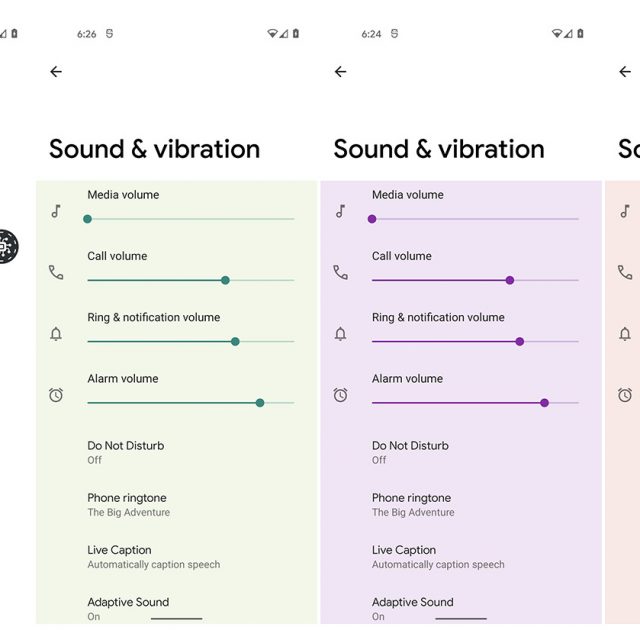Open Adaptive Sound on purple screen
The image size is (640, 640).
(x=412, y=608)
